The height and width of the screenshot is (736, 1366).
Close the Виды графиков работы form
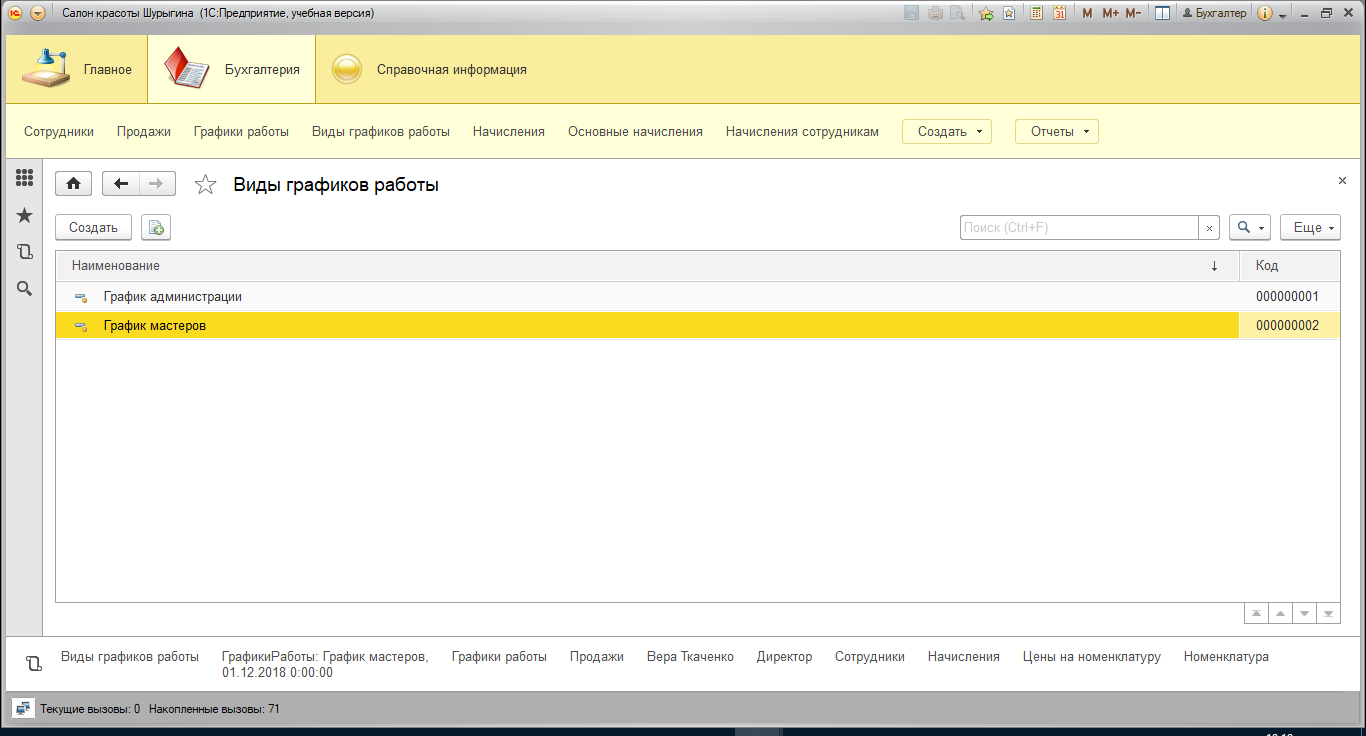[1342, 180]
